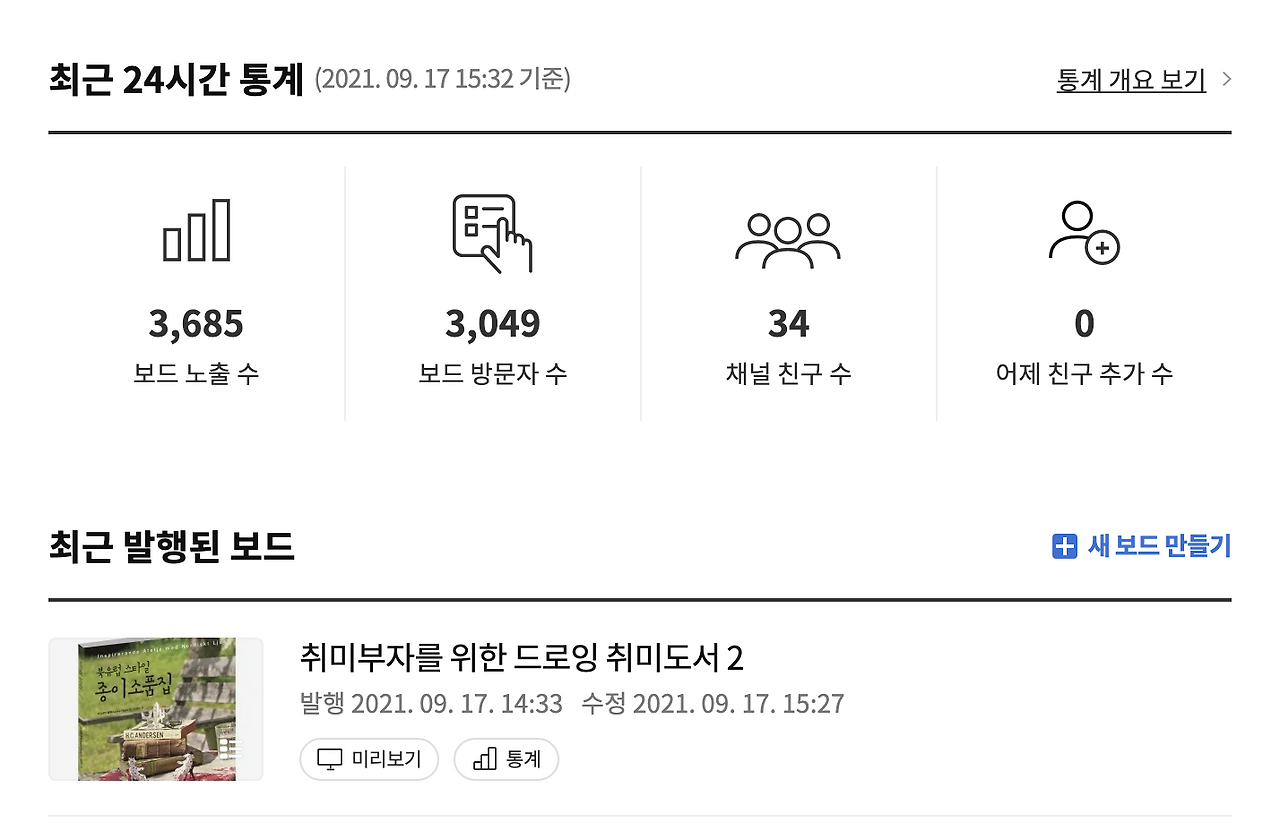1280x831 pixels.
Task: Open the 통계 개요 보기 link
Action: coord(1131,80)
